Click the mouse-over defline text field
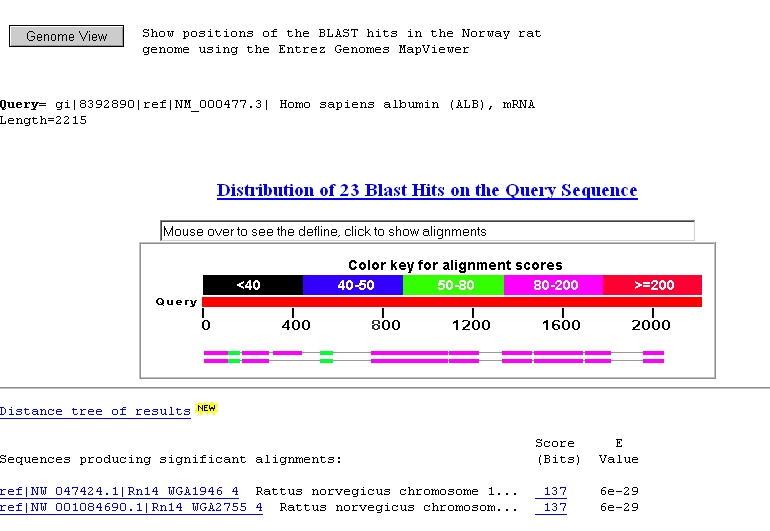The width and height of the screenshot is (770, 531). pos(427,231)
